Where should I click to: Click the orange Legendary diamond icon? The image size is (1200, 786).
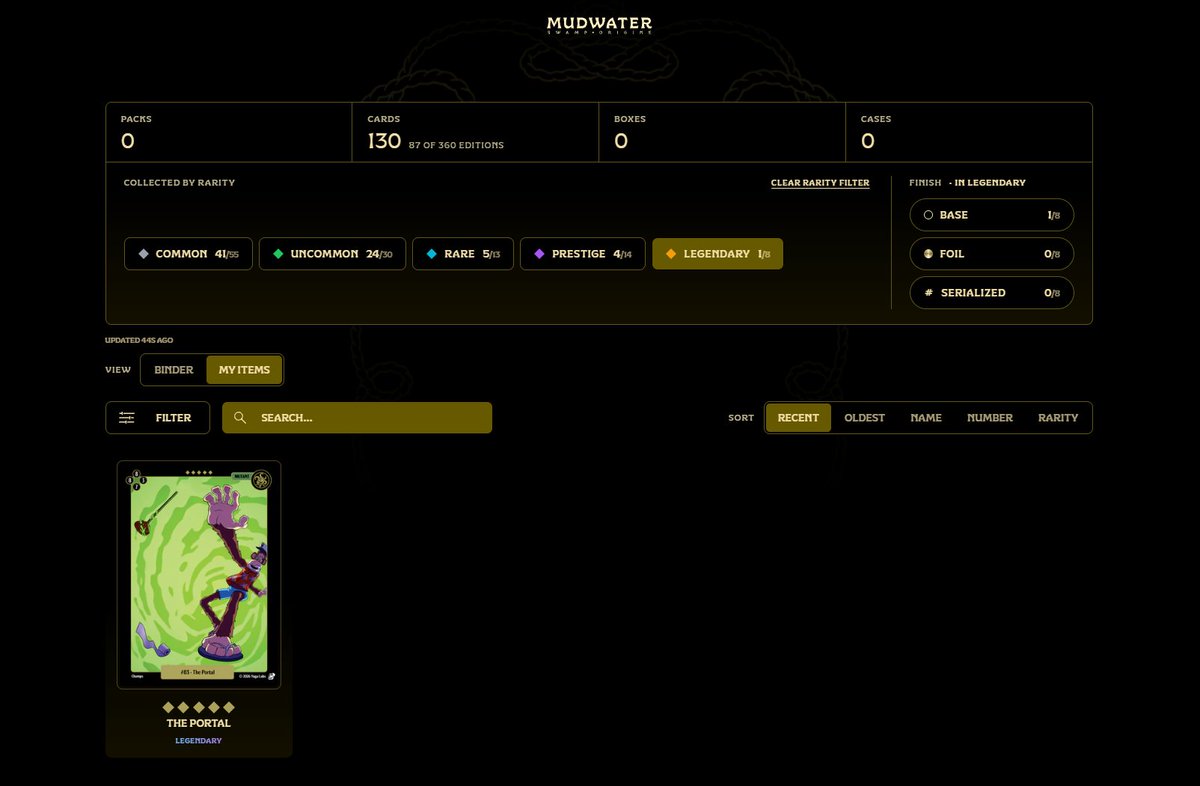click(671, 254)
